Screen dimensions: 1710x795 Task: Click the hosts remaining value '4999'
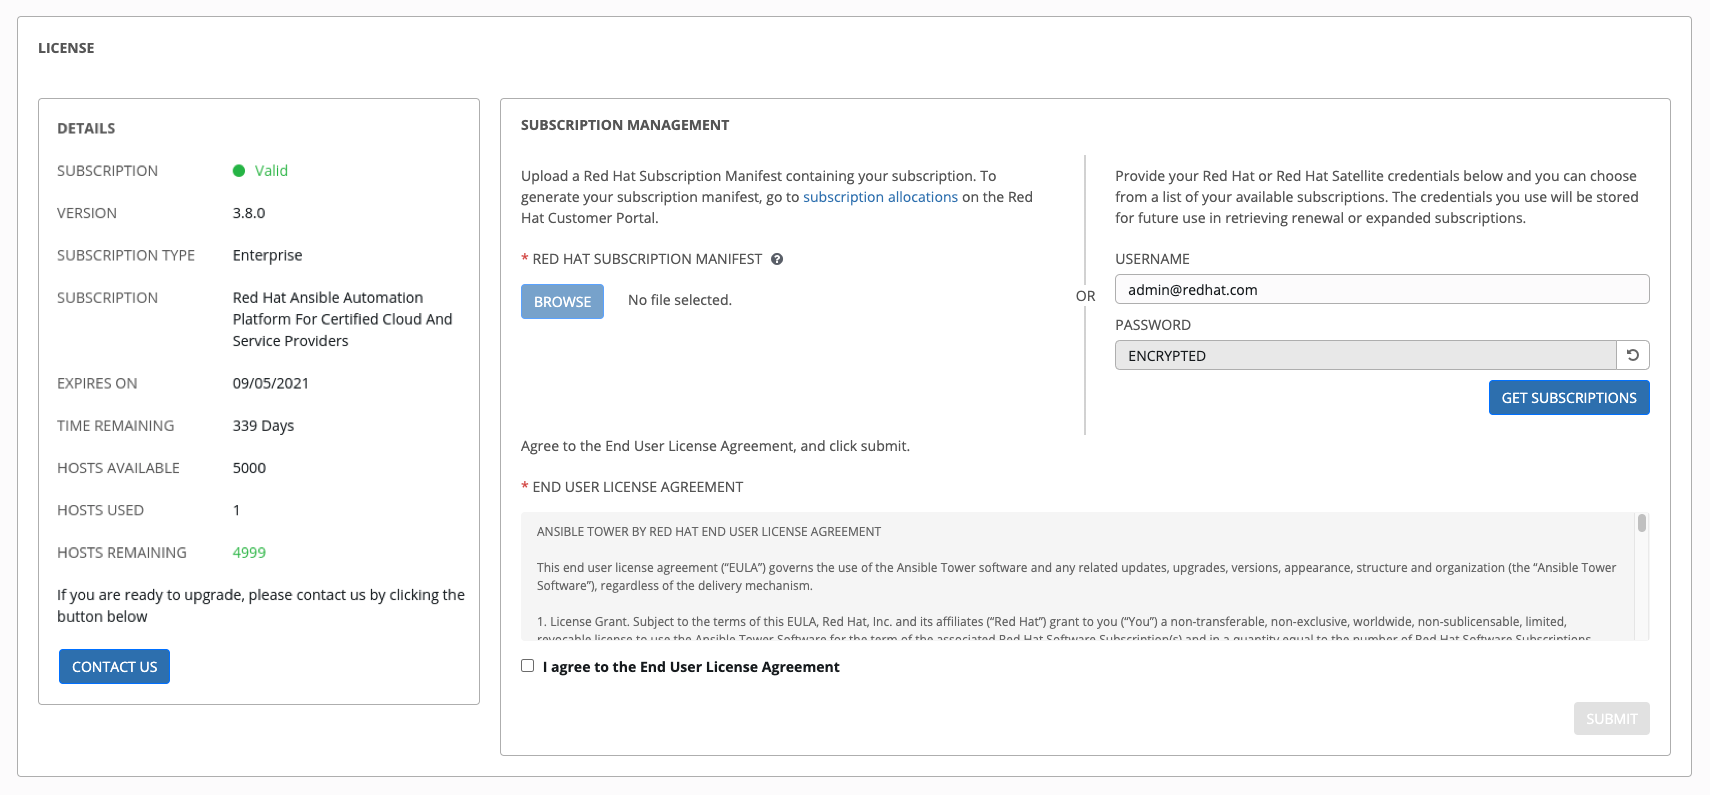coord(249,552)
